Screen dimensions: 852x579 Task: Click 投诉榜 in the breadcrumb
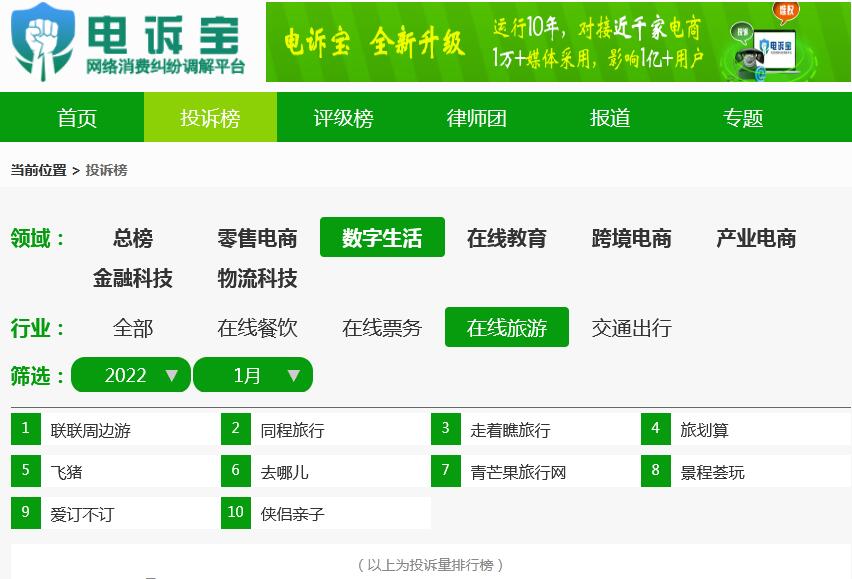pyautogui.click(x=106, y=170)
